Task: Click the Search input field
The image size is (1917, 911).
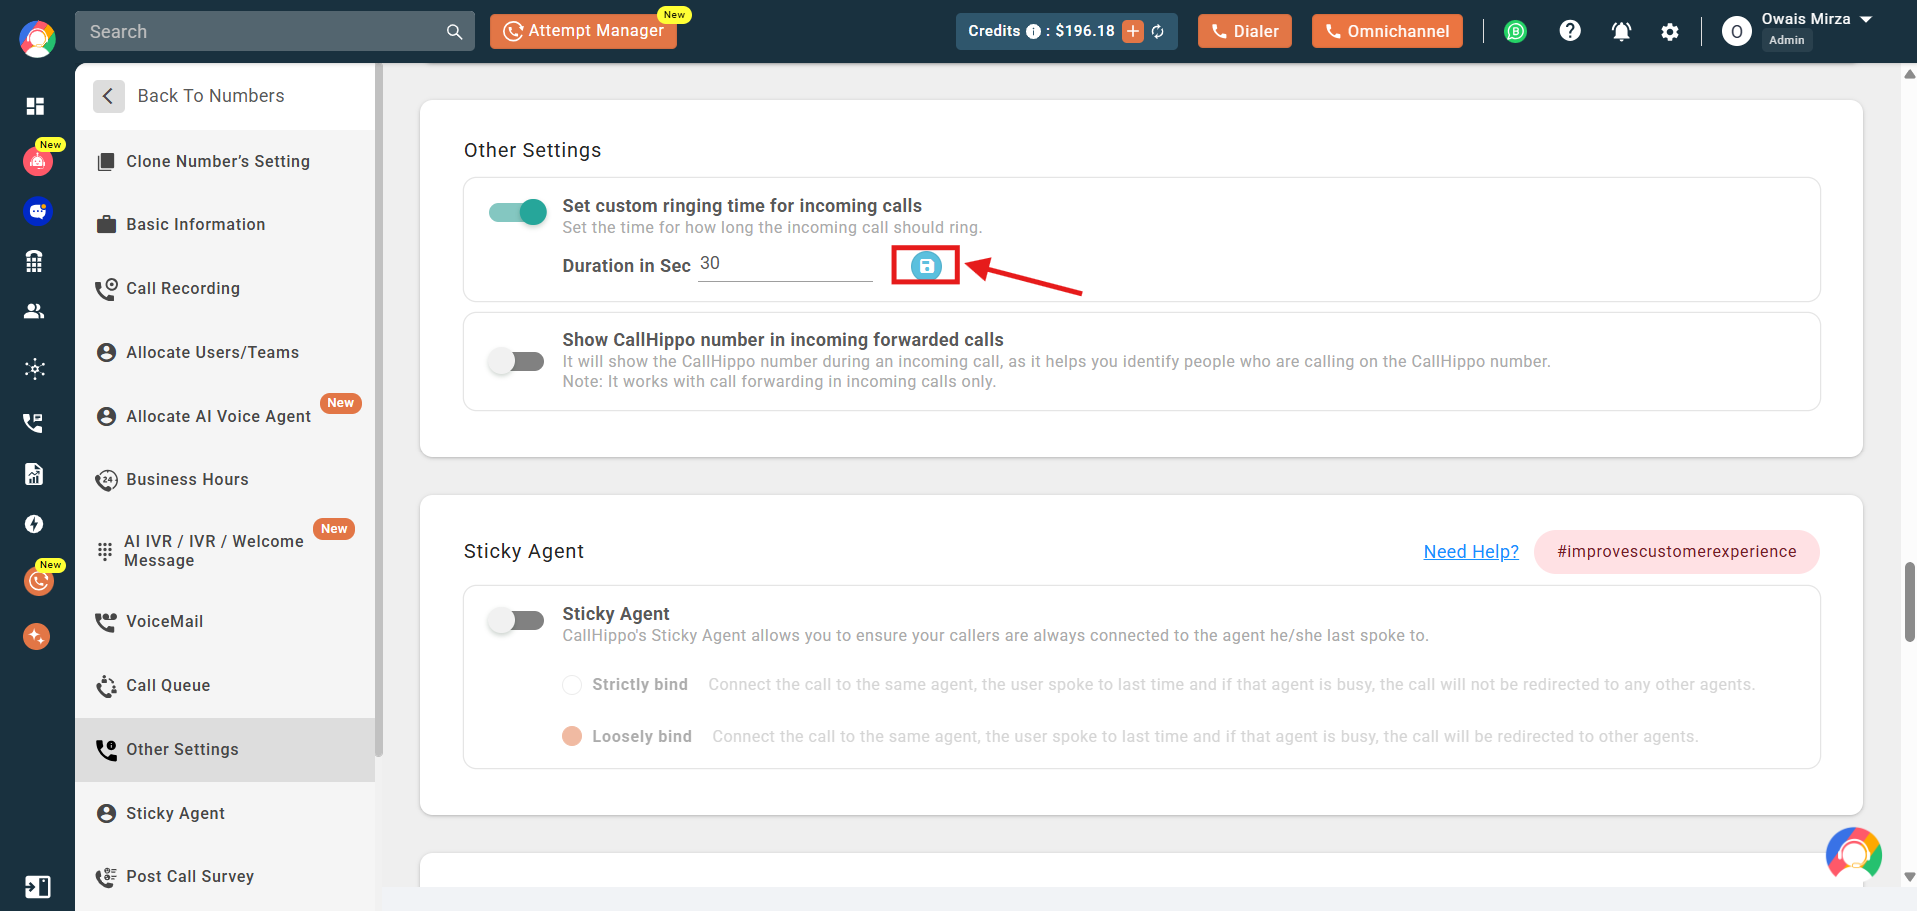Action: (x=263, y=31)
